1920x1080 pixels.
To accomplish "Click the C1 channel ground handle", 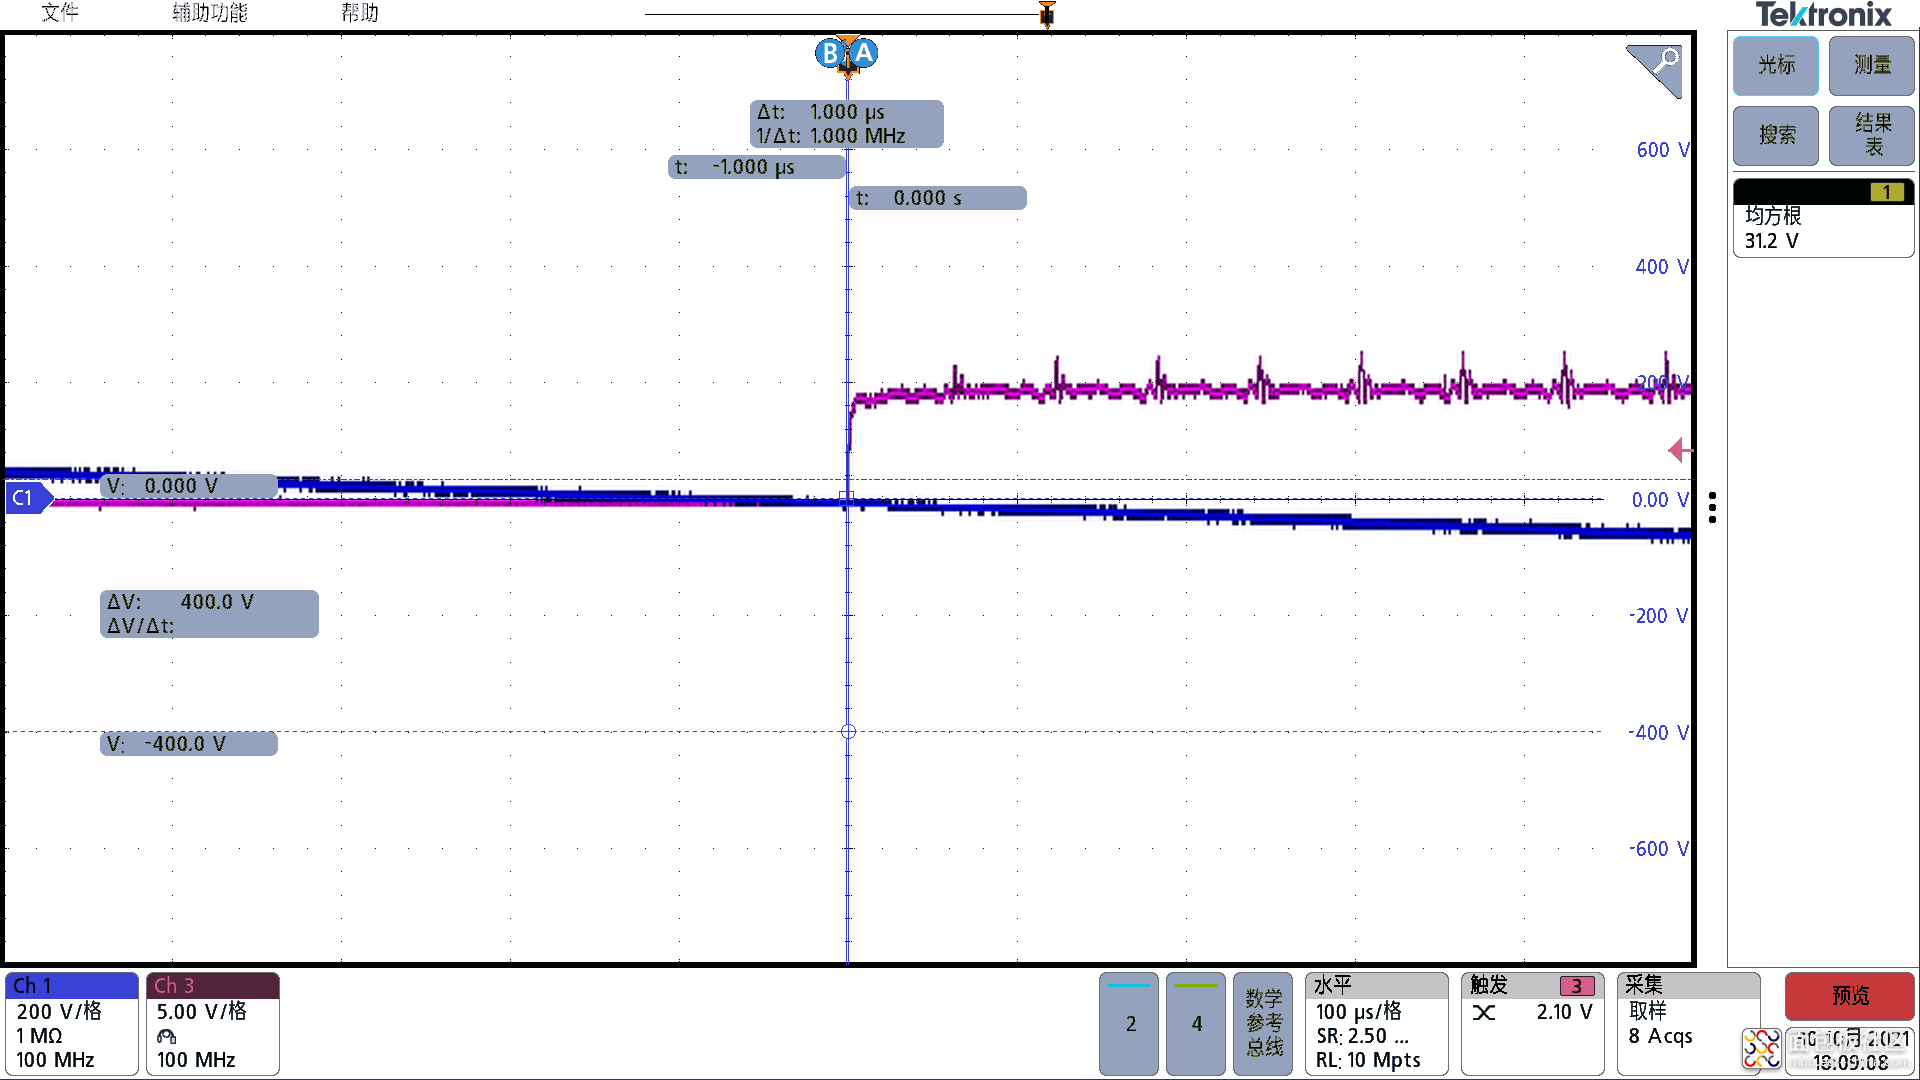I will [x=28, y=498].
